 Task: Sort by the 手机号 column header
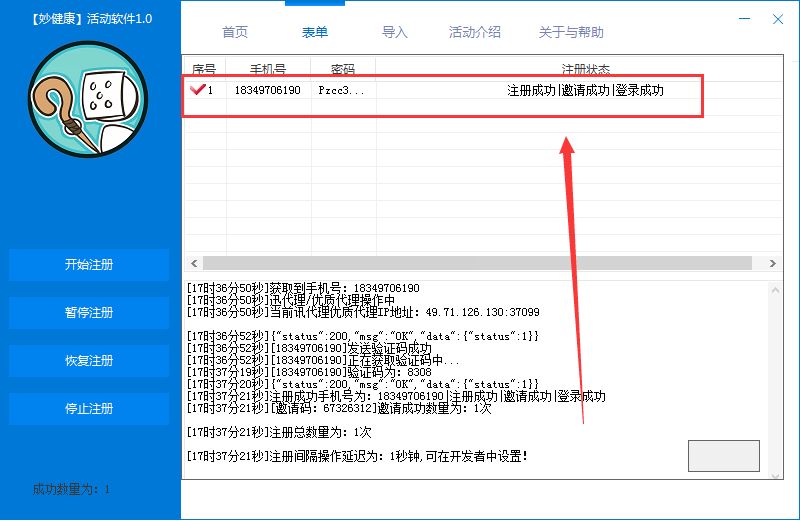[268, 69]
